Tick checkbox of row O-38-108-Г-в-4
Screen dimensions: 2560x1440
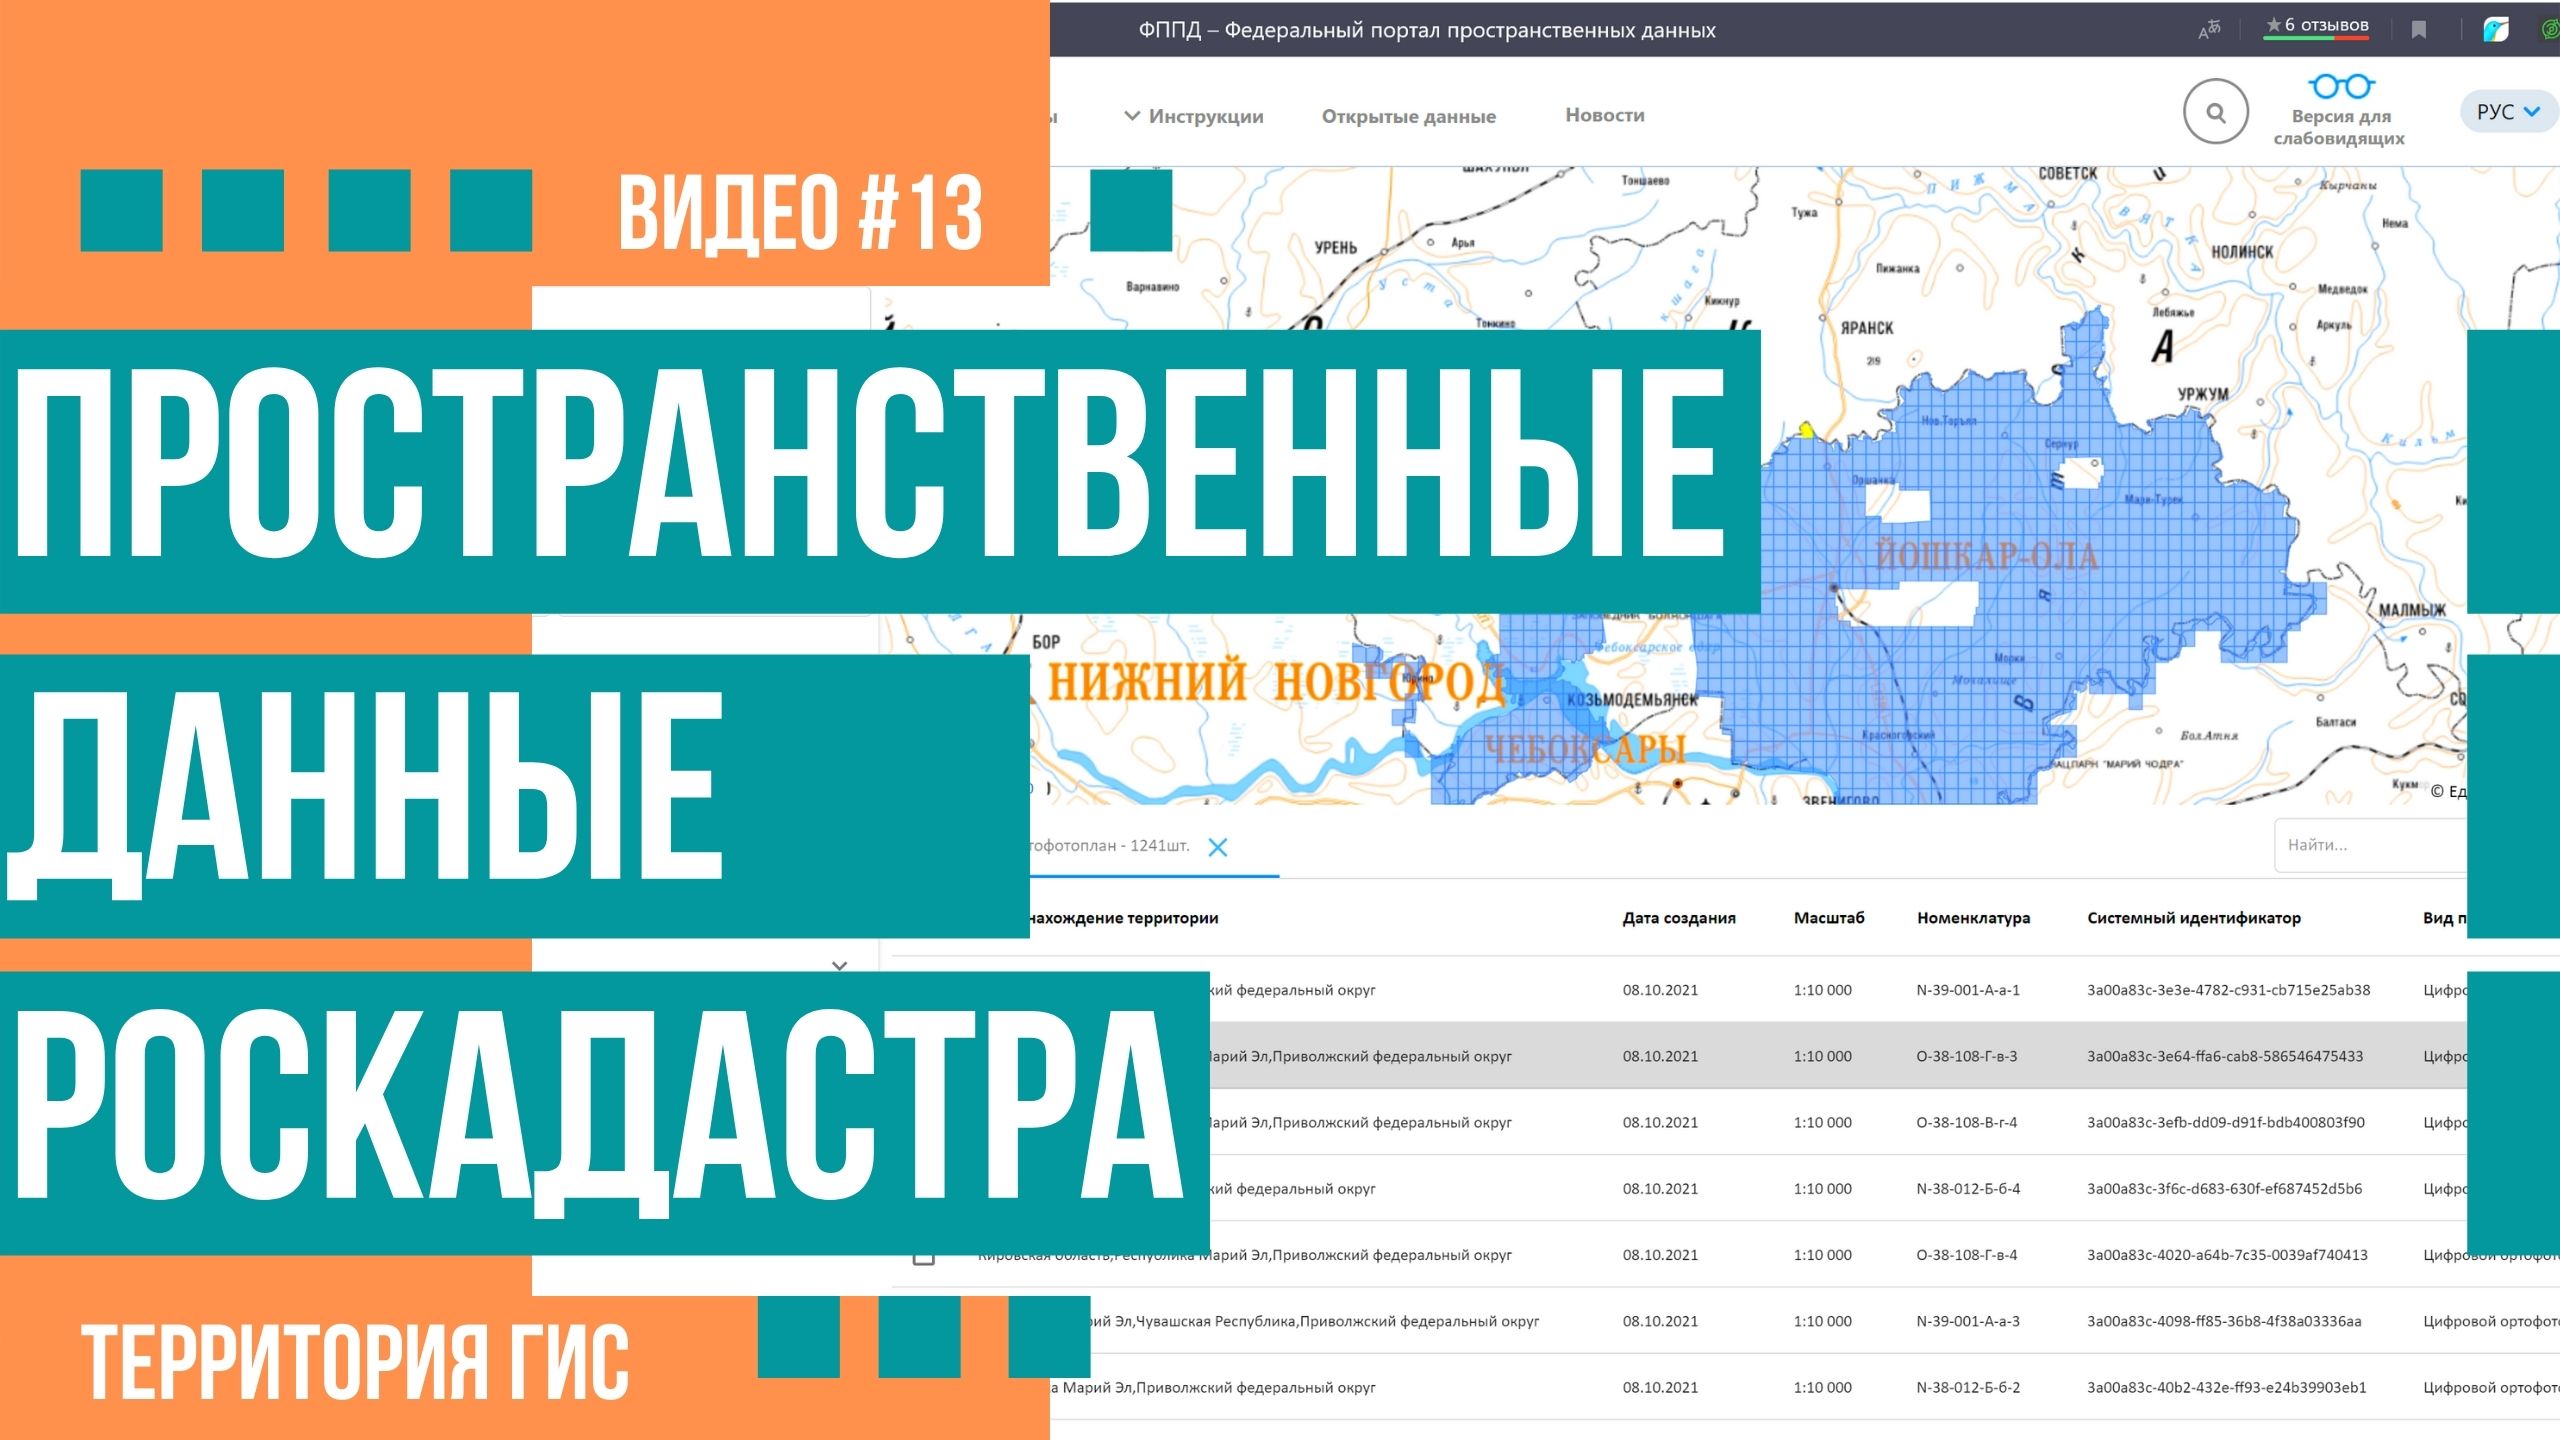tap(924, 1258)
